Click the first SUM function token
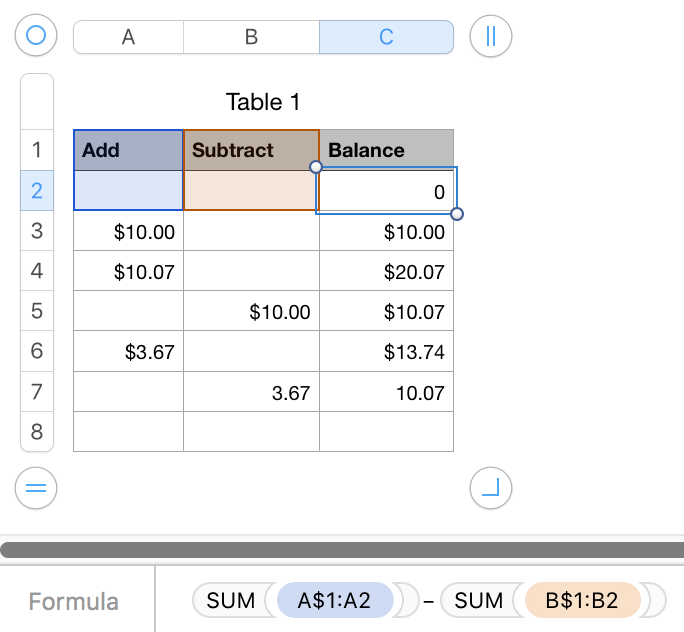The height and width of the screenshot is (632, 684). (x=230, y=600)
